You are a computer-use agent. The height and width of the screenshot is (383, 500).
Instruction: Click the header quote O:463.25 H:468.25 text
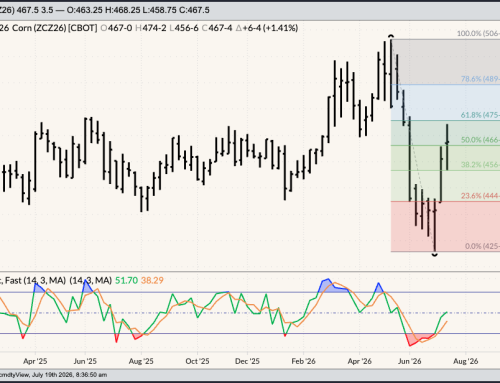coord(103,10)
